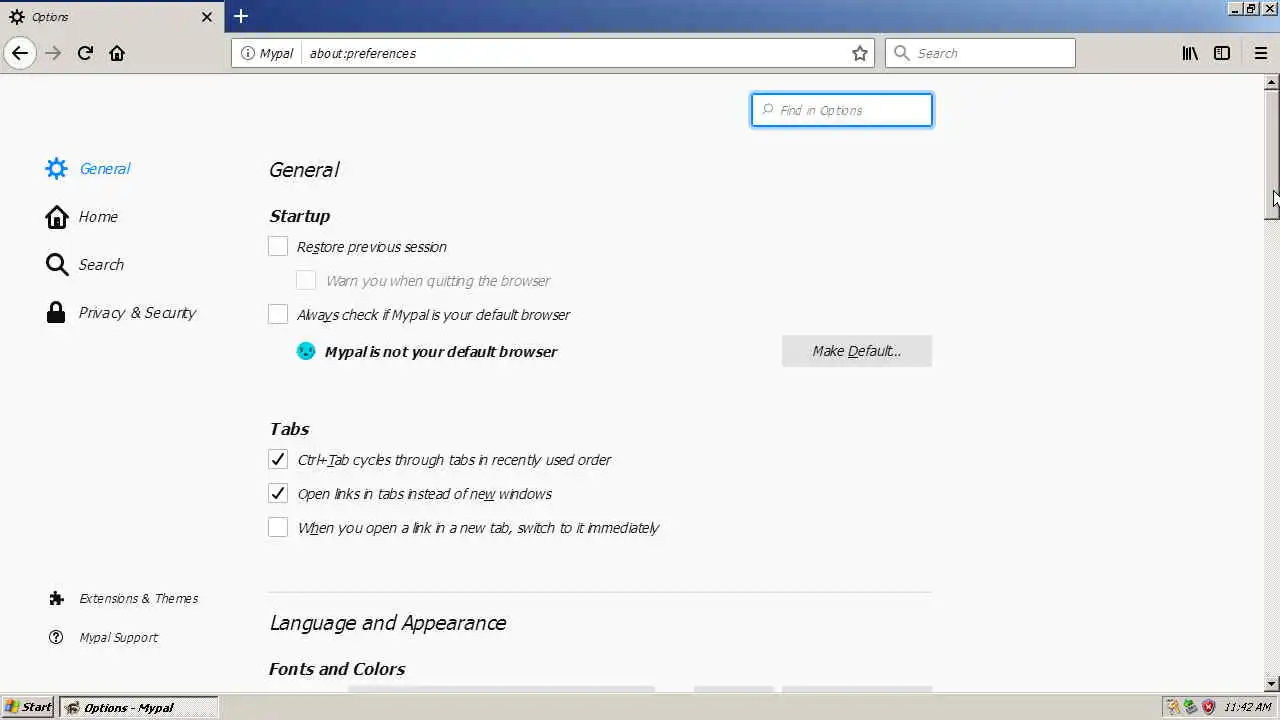
Task: Open a new tab with plus button
Action: point(241,16)
